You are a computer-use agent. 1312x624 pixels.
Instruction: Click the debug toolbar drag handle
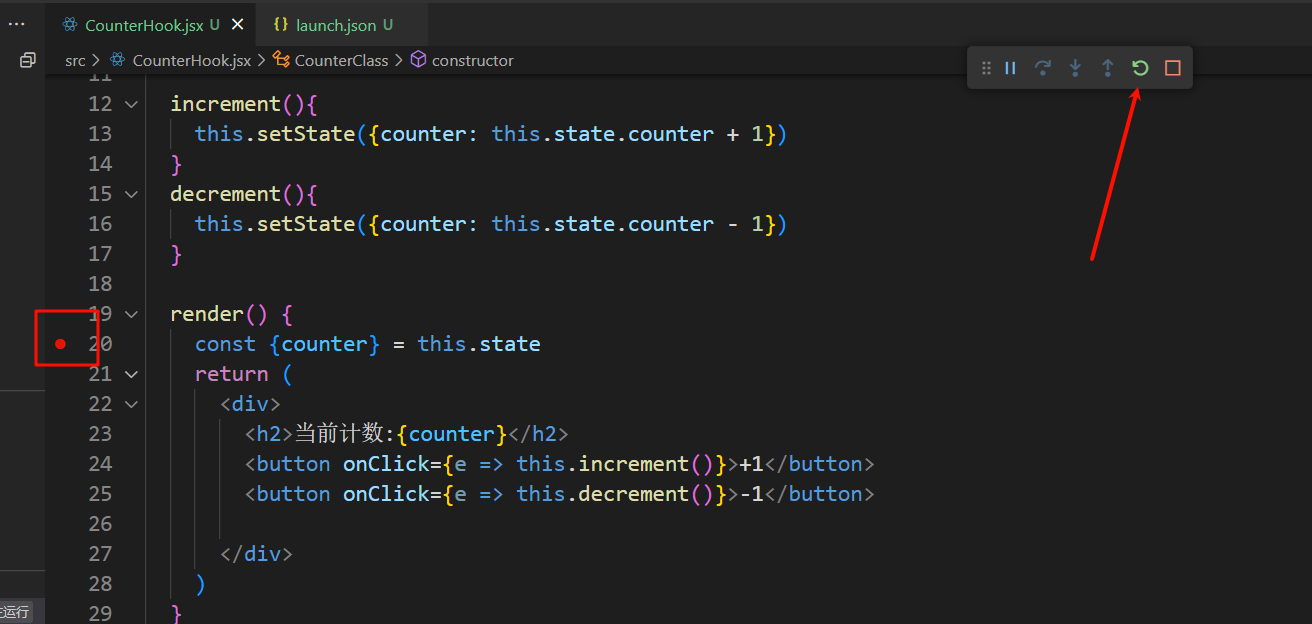(x=986, y=68)
